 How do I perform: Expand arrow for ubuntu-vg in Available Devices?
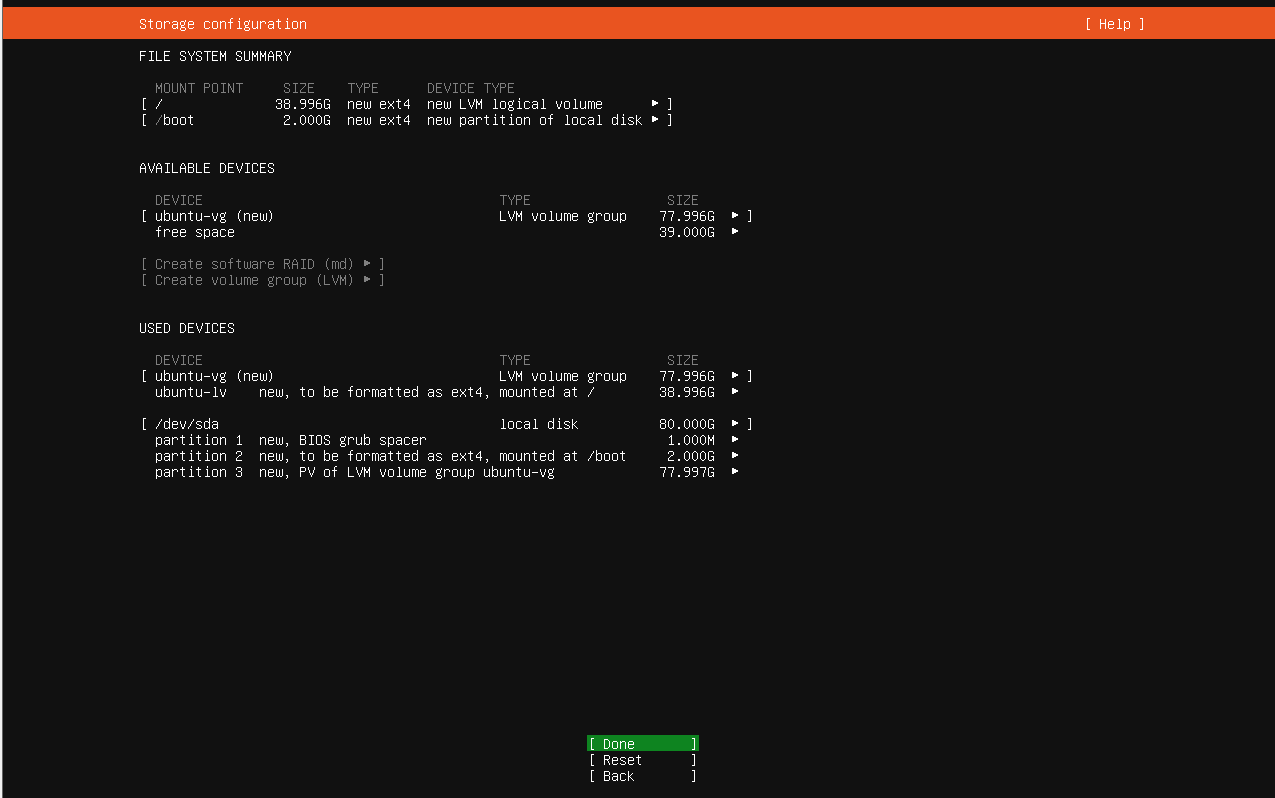736,216
